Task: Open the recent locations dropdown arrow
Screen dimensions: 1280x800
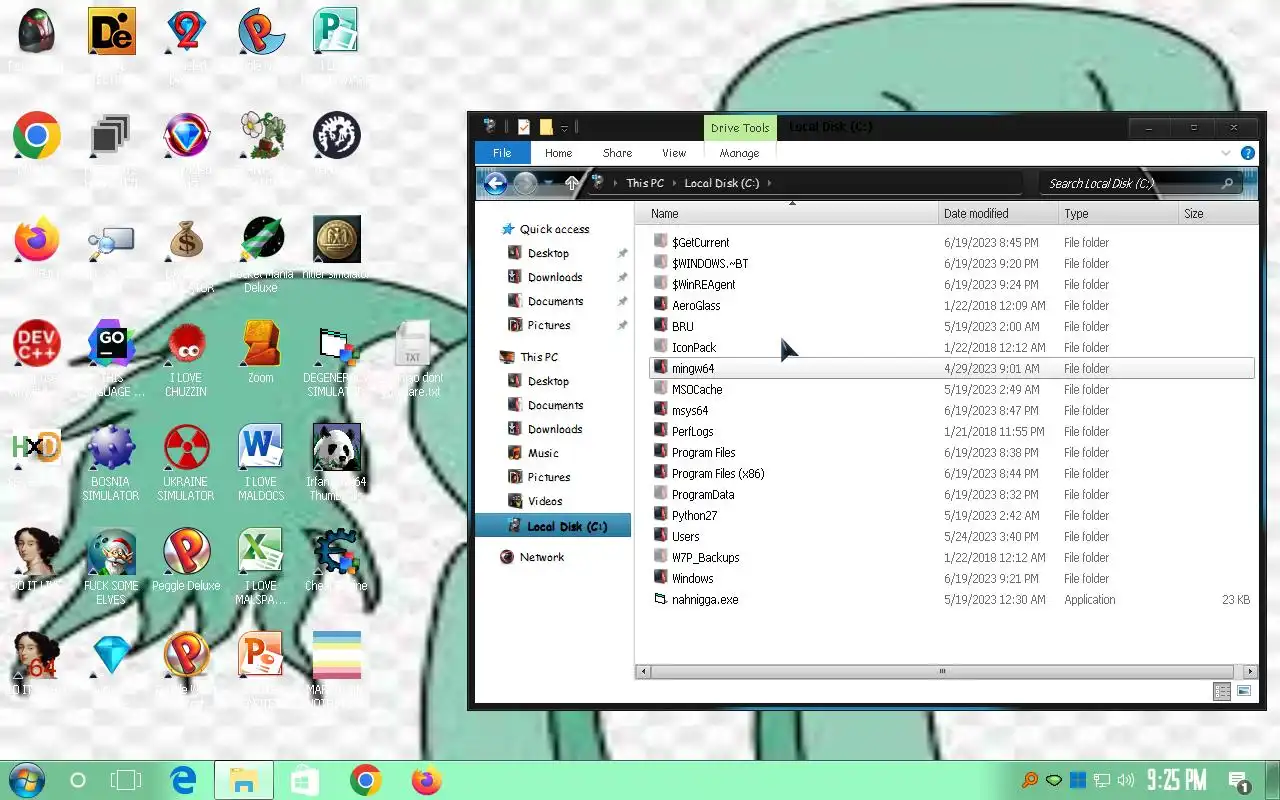Action: (548, 183)
